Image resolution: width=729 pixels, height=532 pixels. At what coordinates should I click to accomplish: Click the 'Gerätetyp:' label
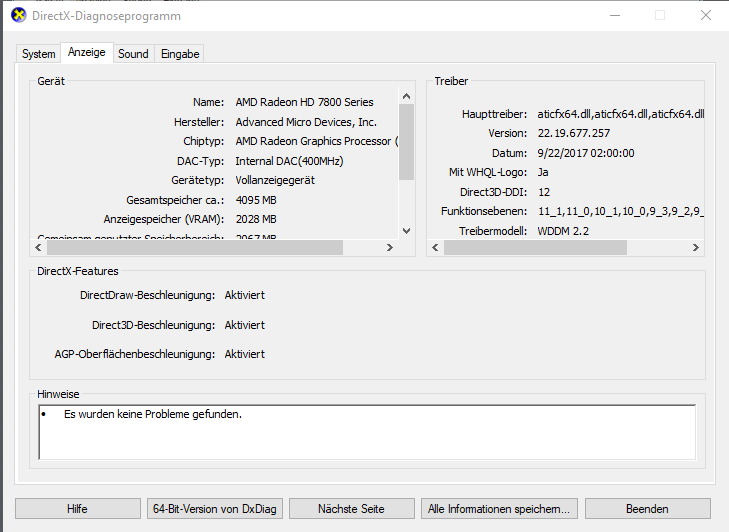coord(198,180)
